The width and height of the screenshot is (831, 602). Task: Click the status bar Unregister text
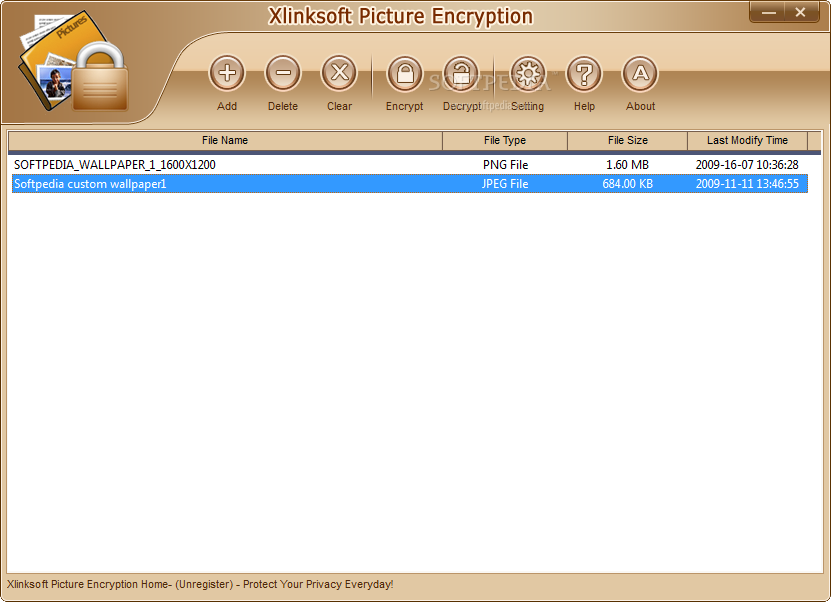(204, 584)
